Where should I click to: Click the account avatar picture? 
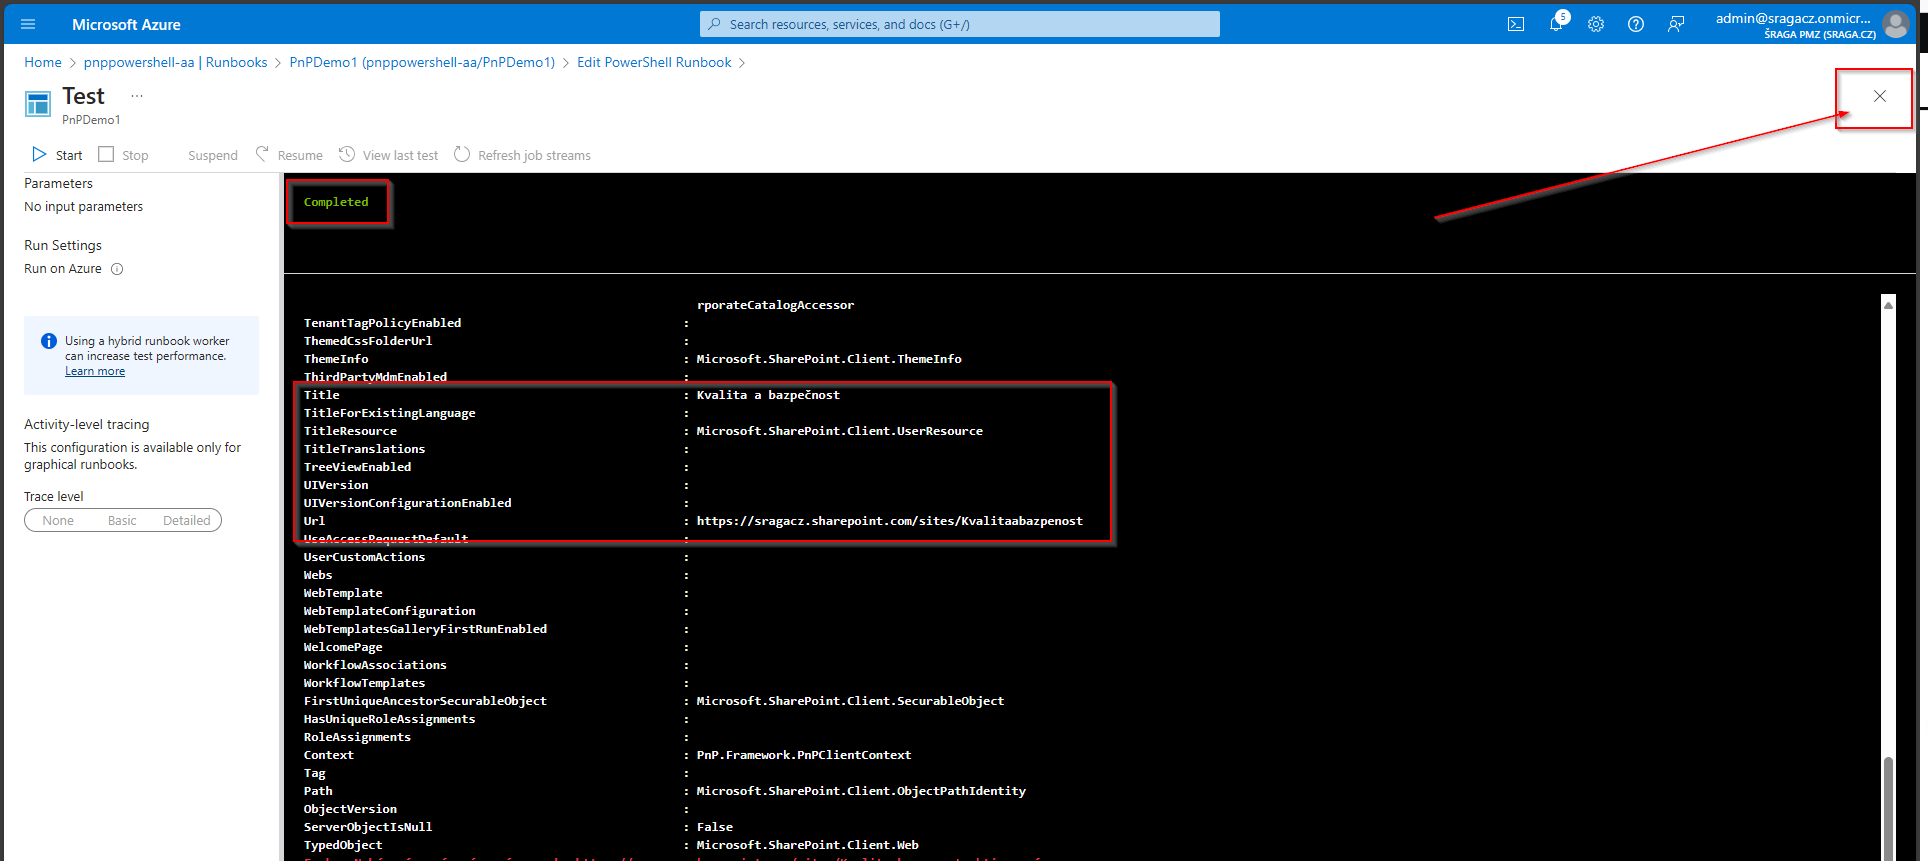coord(1895,24)
